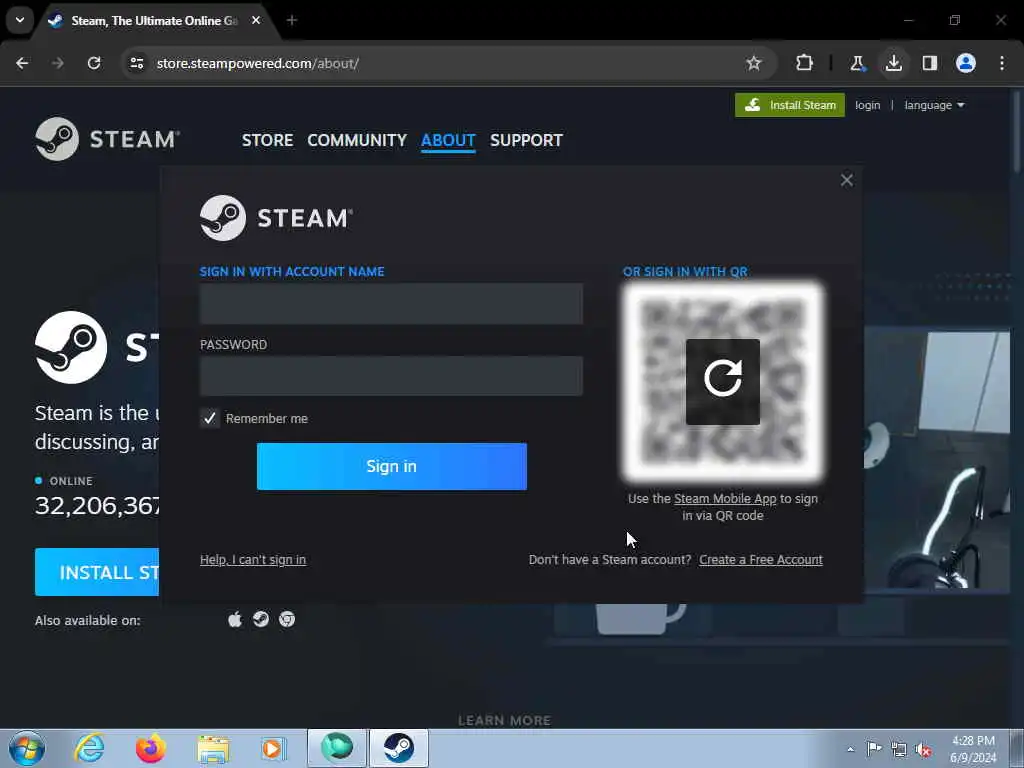
Task: Open the SUPPORT menu item
Action: coord(526,140)
